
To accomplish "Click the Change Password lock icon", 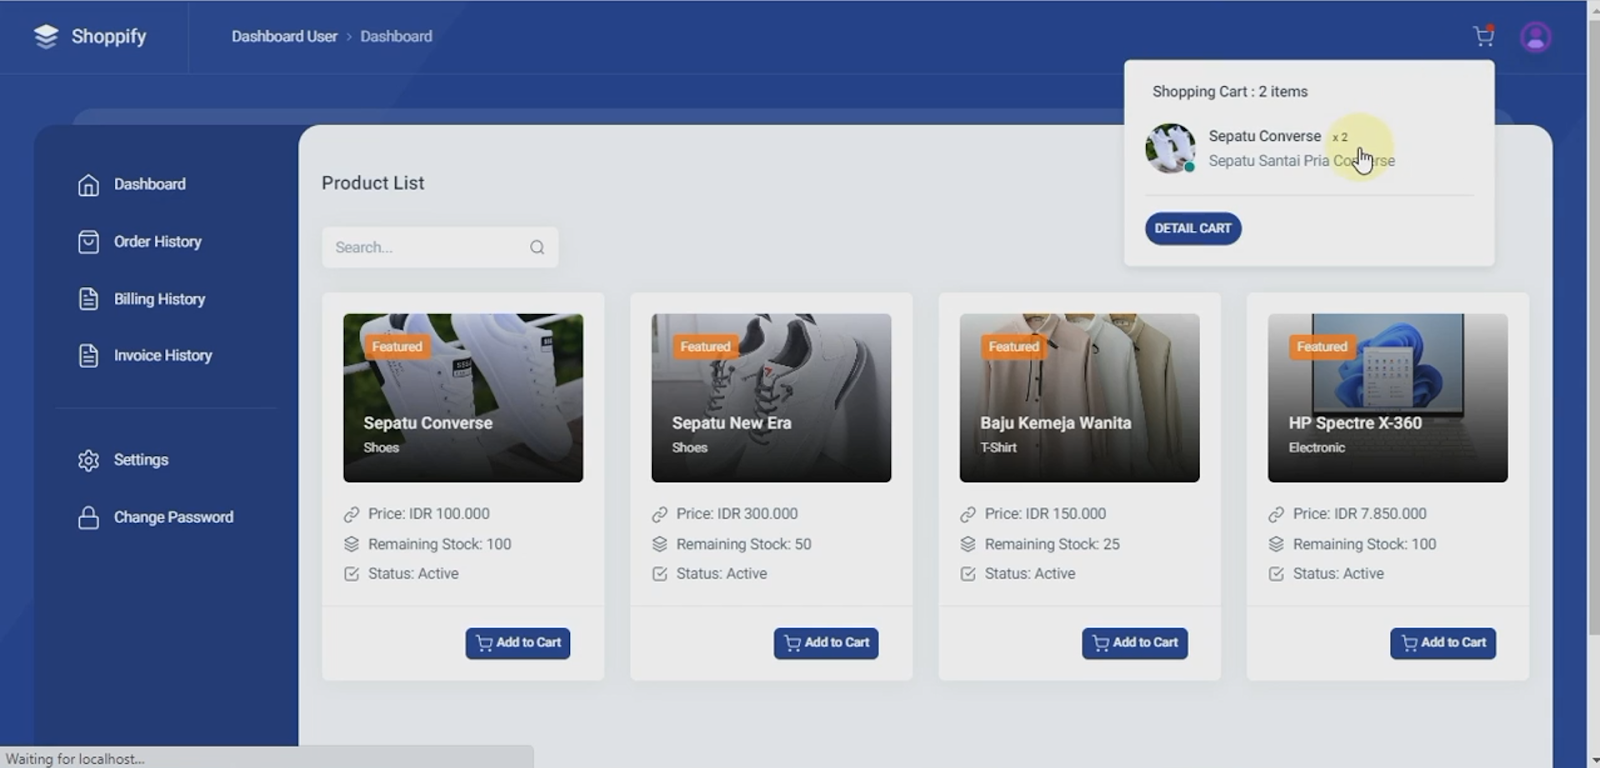I will (88, 517).
